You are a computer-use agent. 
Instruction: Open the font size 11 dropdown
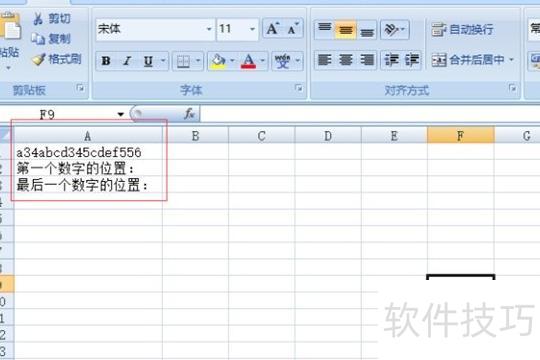(252, 29)
